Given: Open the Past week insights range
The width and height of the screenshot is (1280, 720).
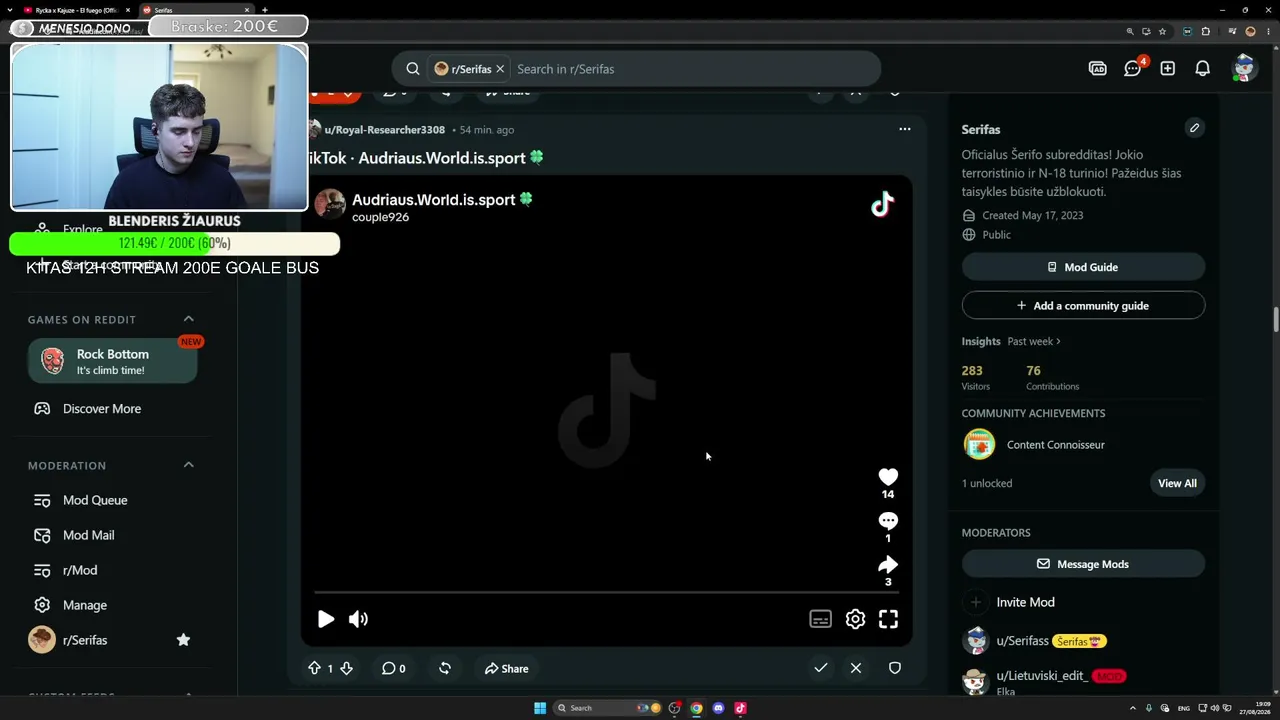Looking at the screenshot, I should click(x=1034, y=341).
